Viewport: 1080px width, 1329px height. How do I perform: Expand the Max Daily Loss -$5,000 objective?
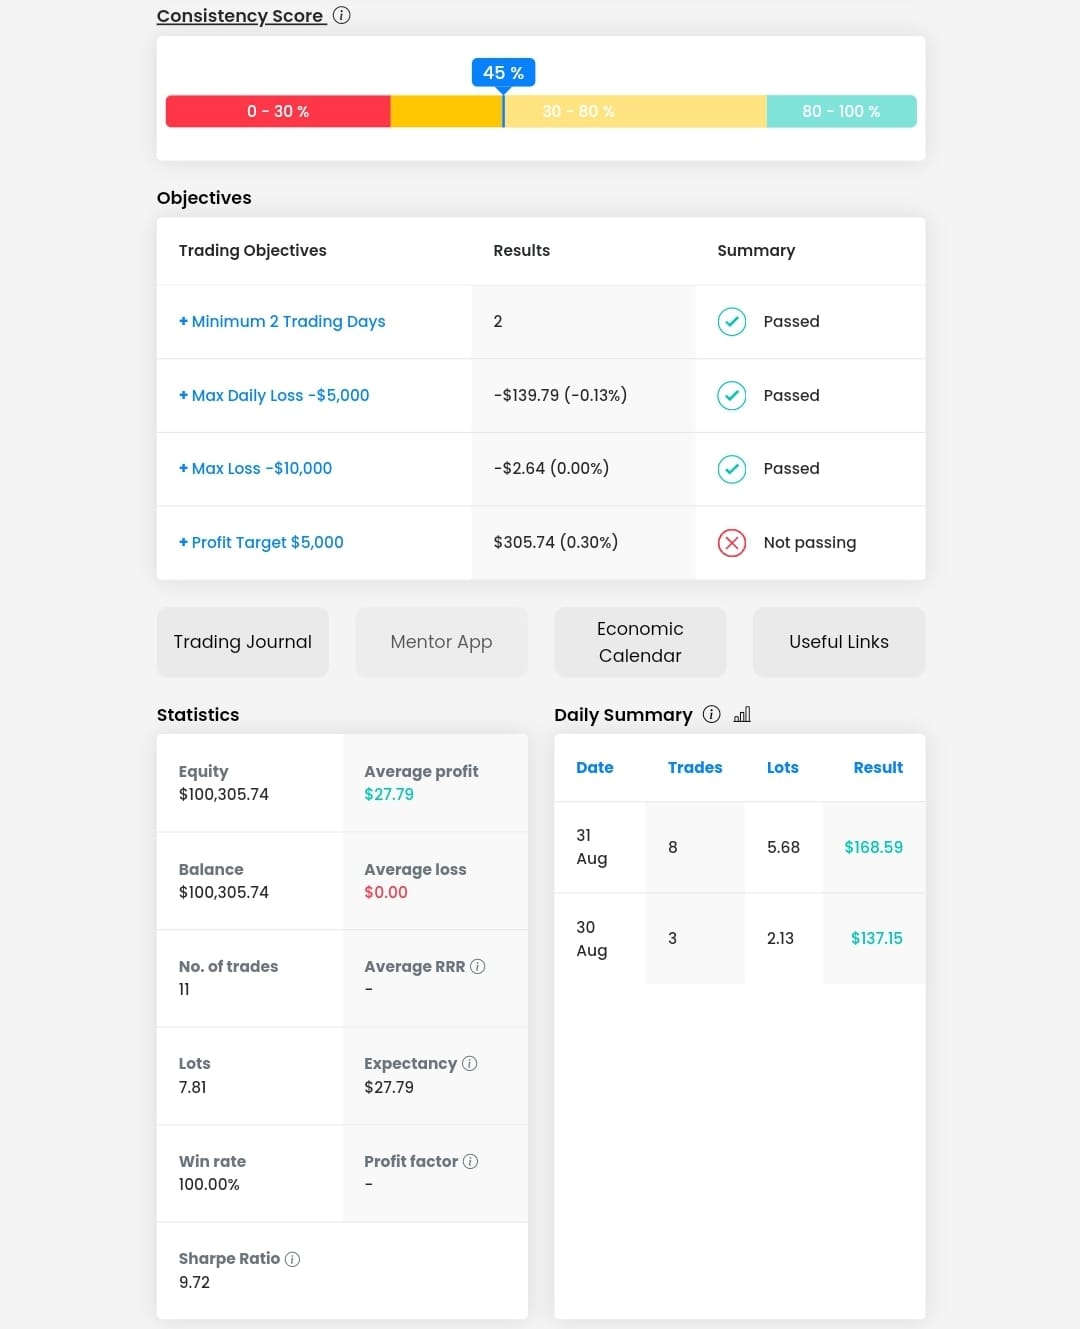point(274,395)
